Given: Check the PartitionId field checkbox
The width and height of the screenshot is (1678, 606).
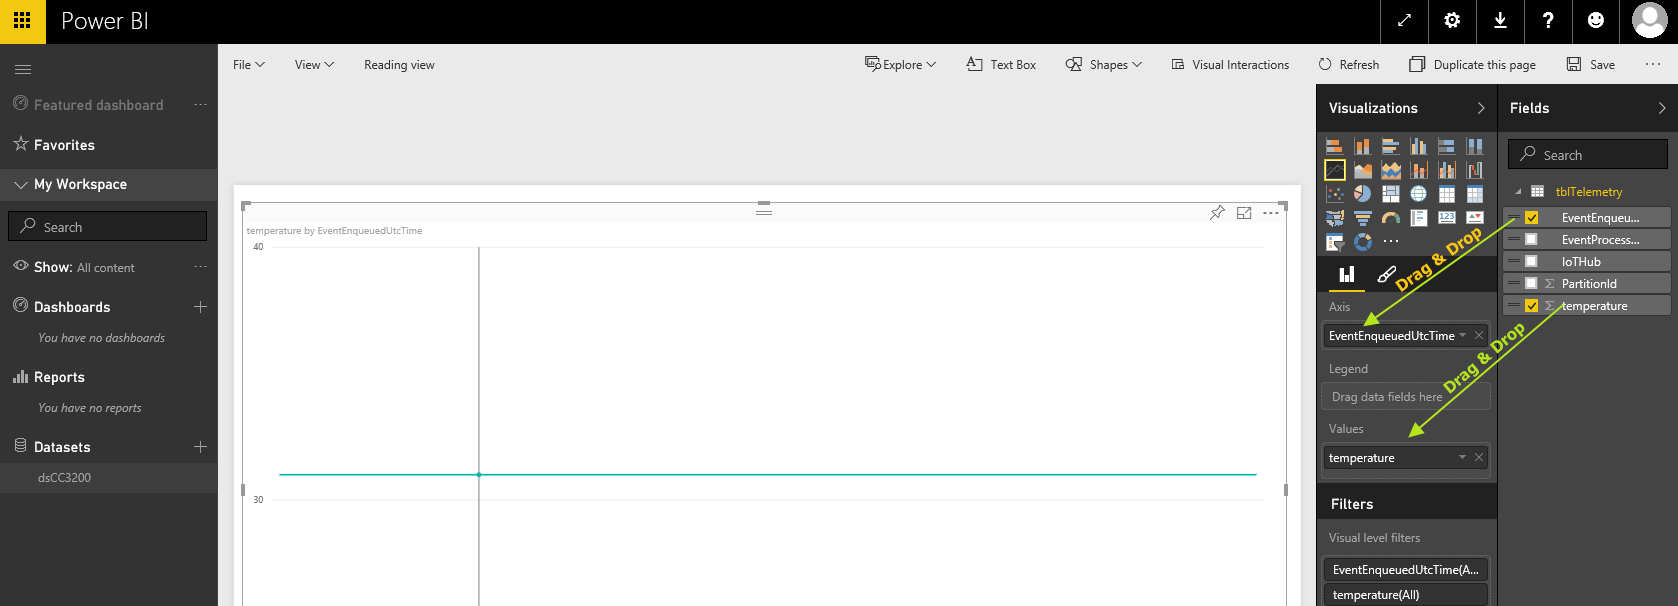Looking at the screenshot, I should click(x=1531, y=284).
